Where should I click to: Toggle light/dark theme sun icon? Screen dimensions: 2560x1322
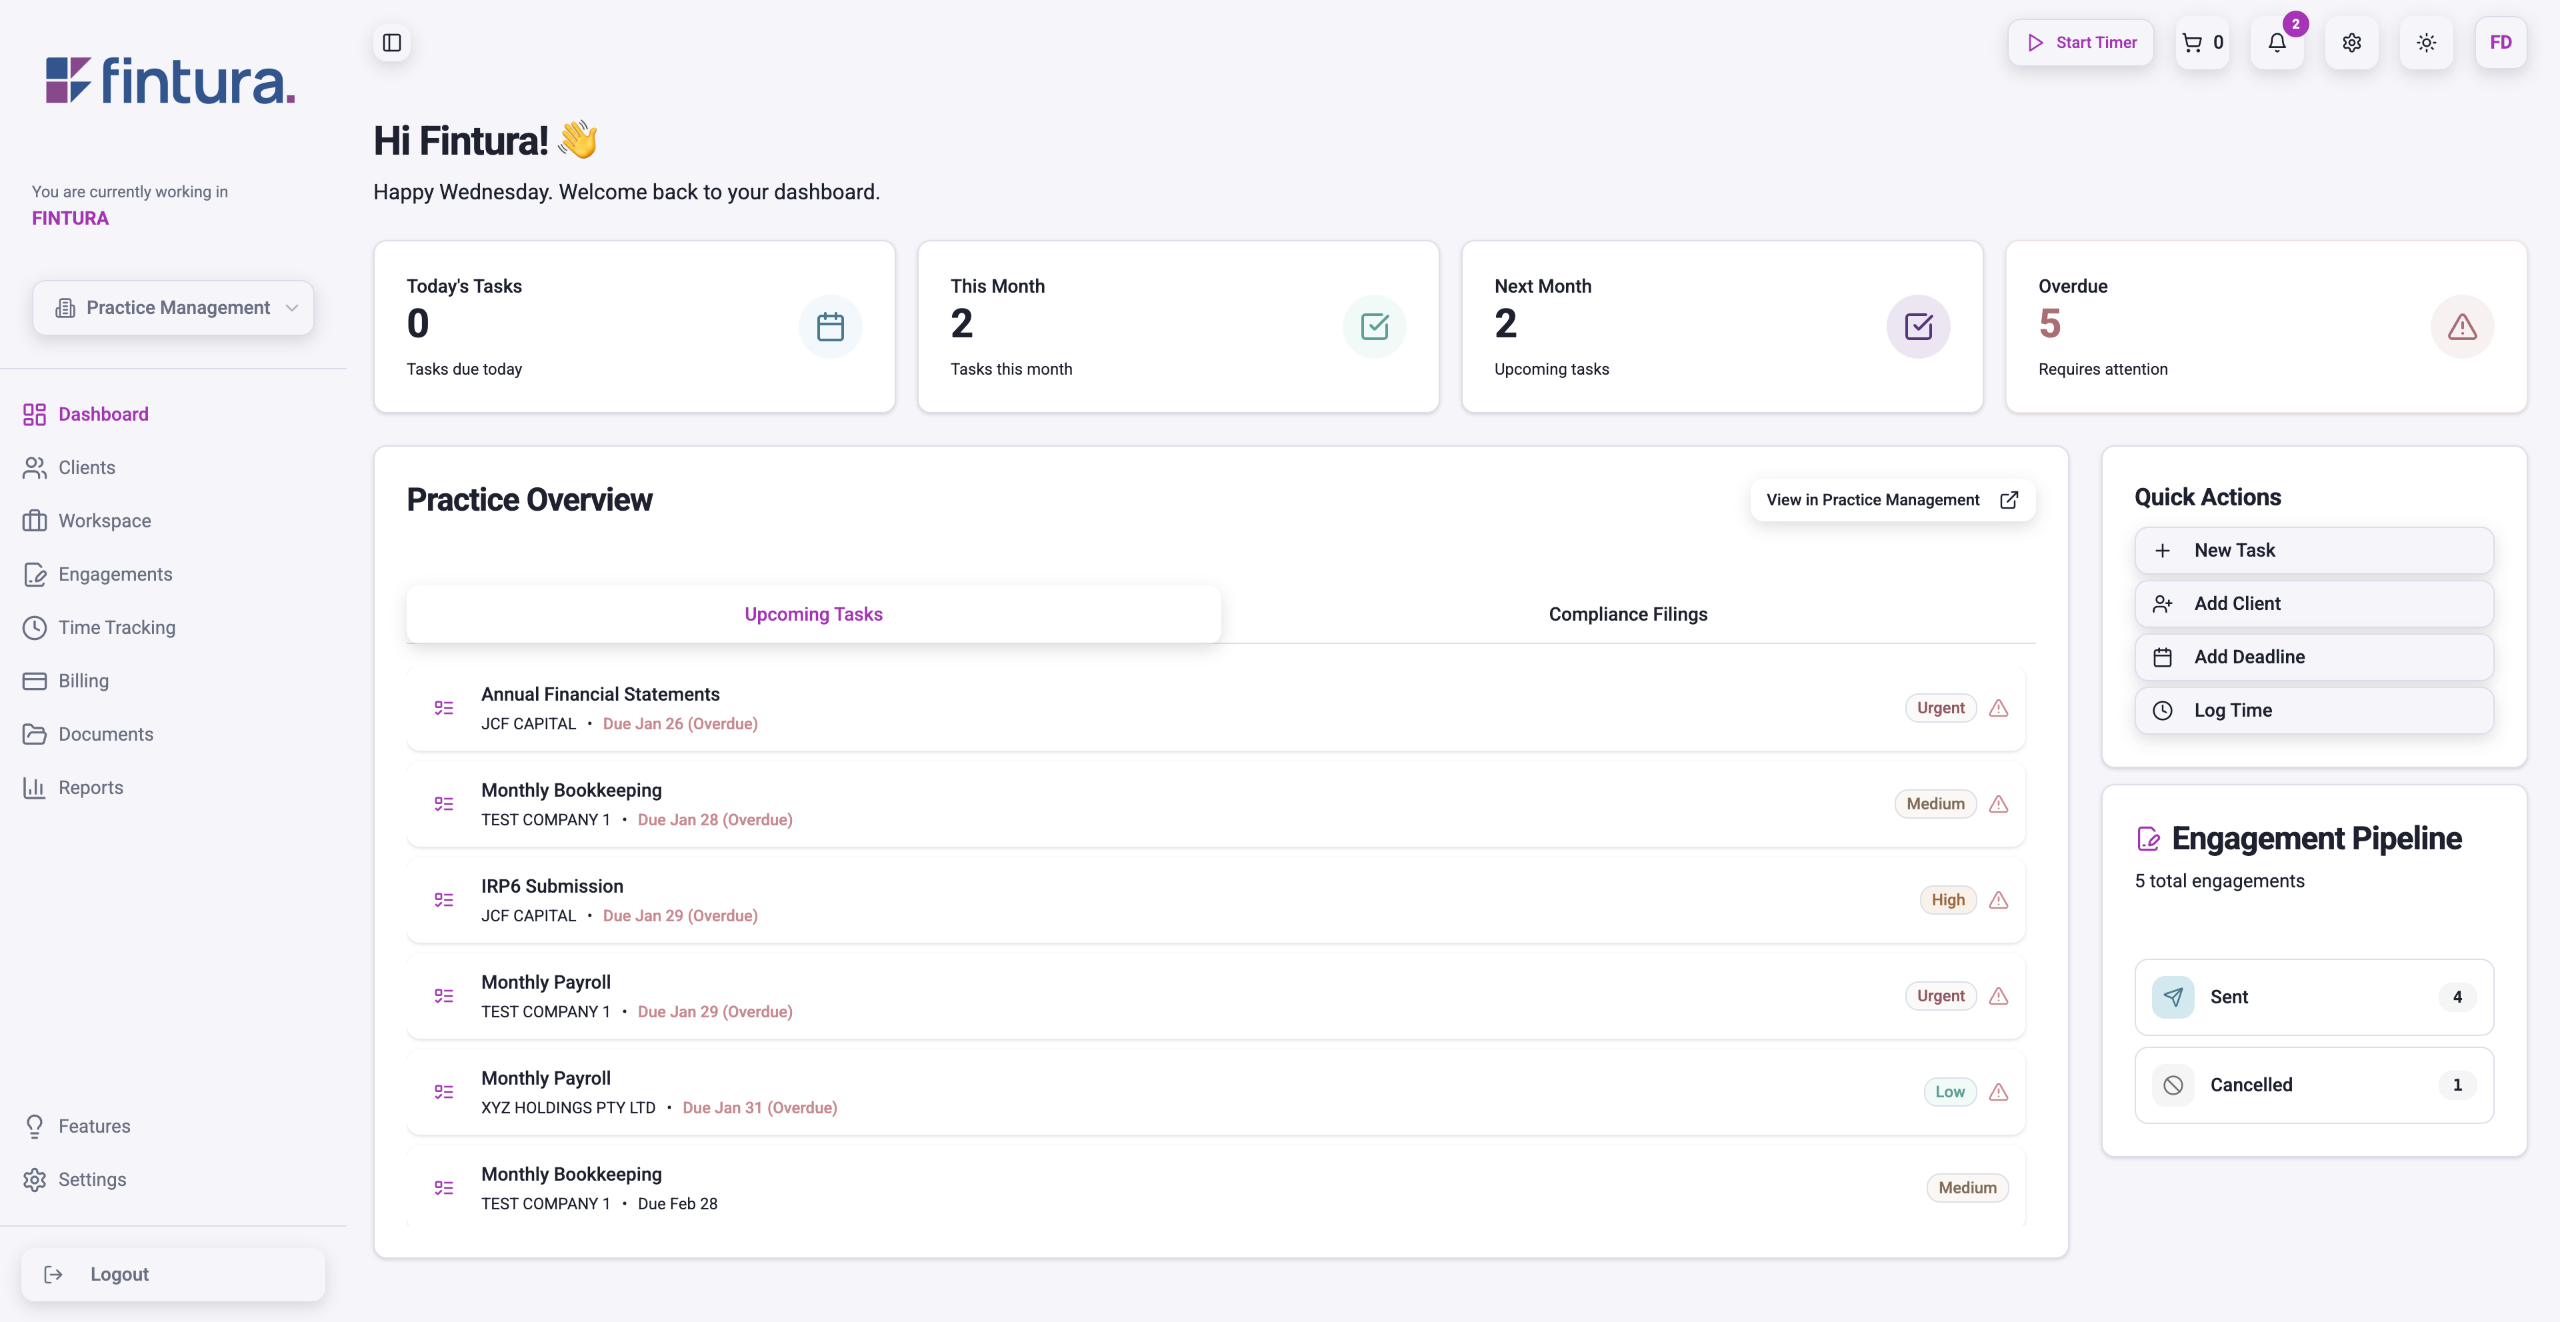[2426, 42]
